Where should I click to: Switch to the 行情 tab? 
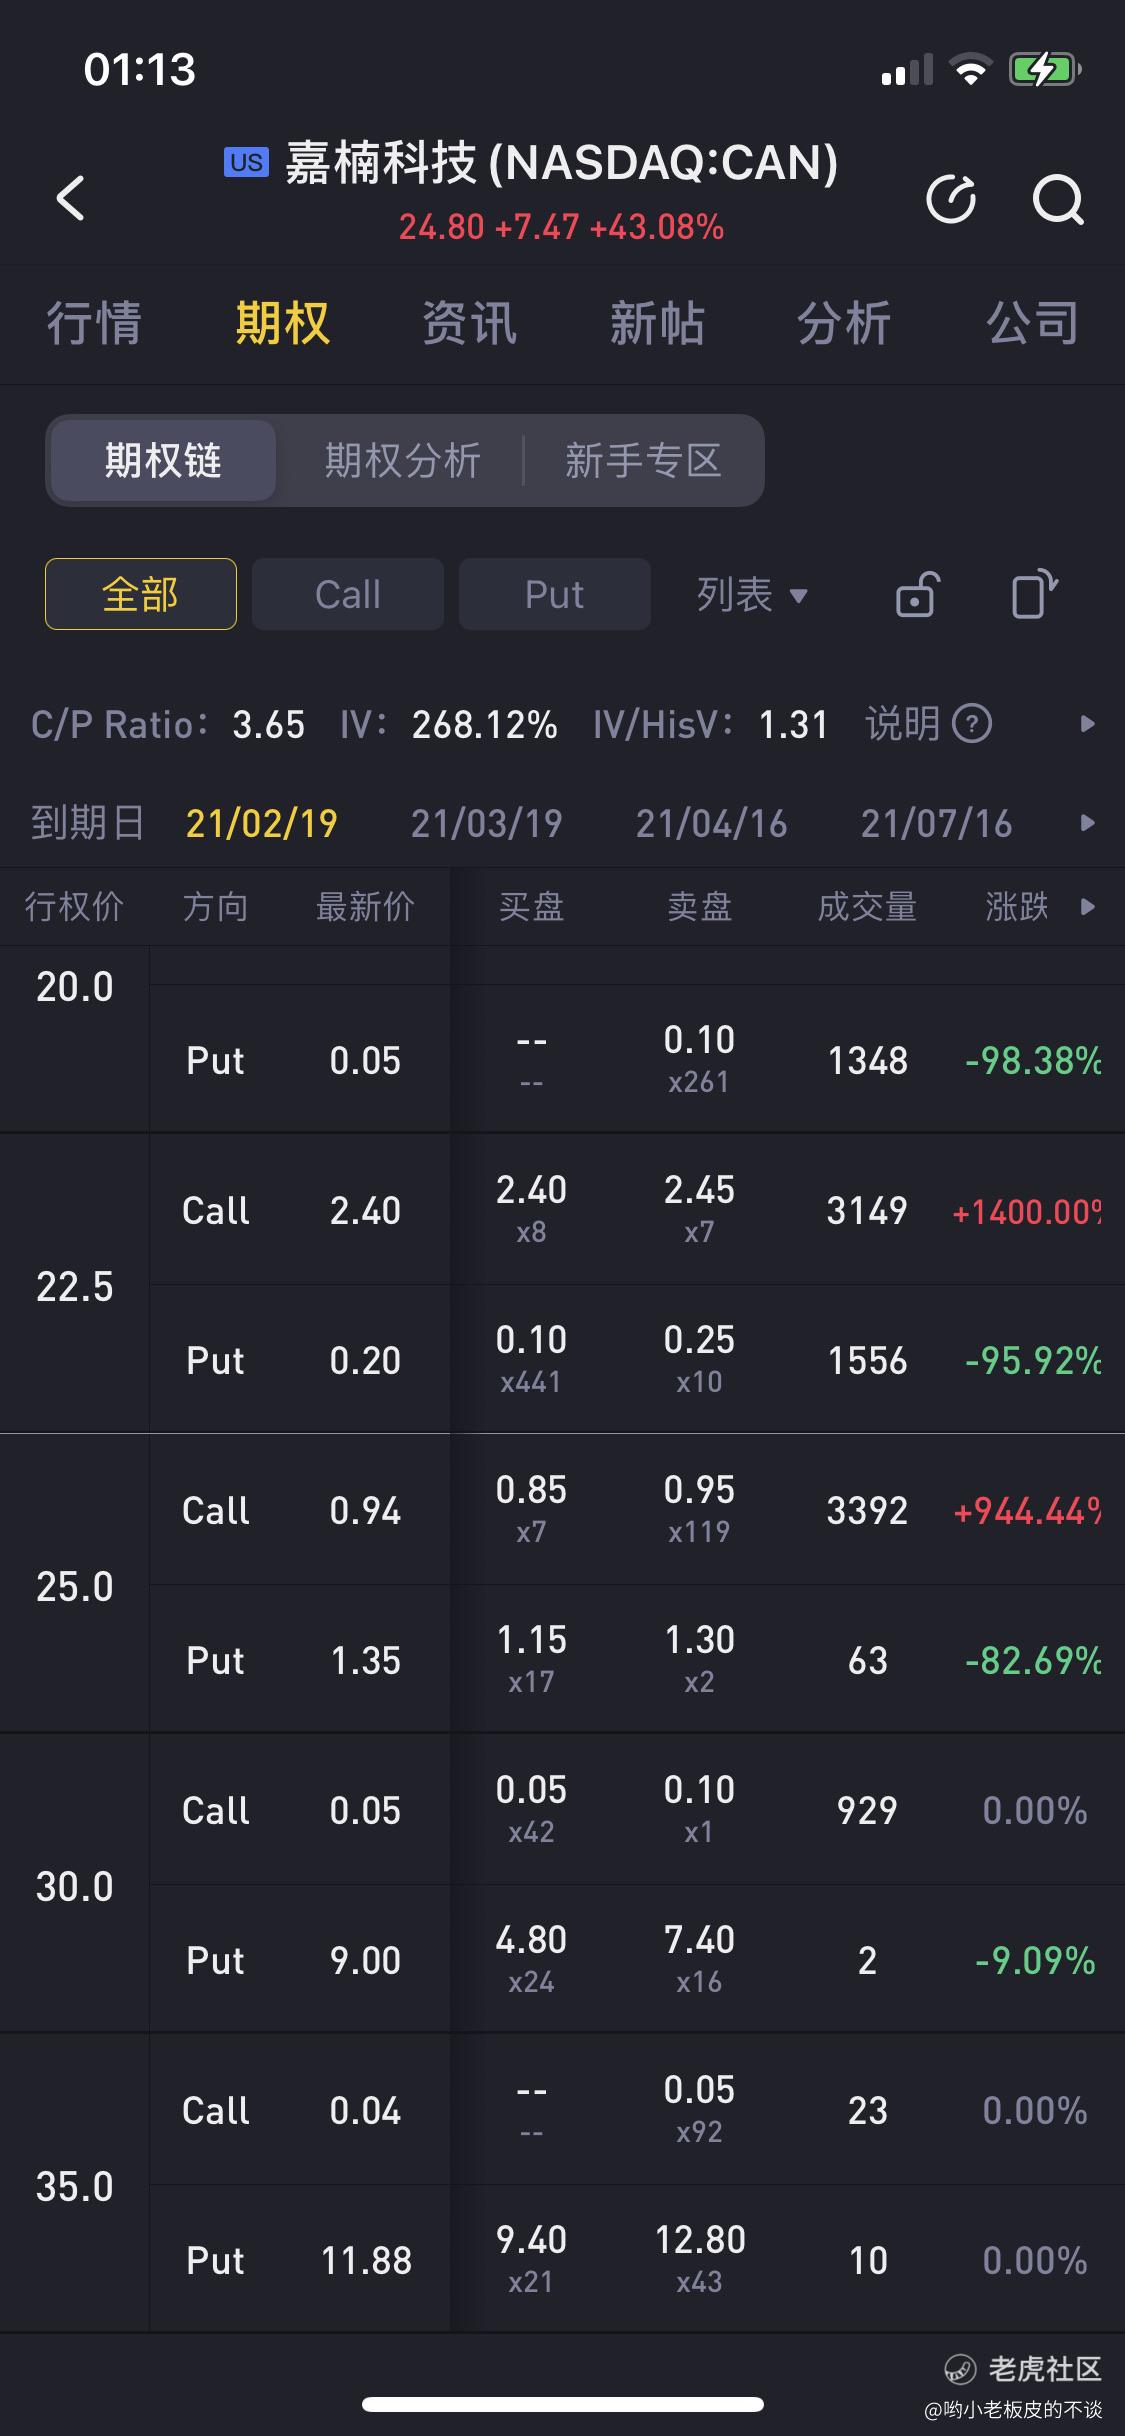[x=94, y=324]
